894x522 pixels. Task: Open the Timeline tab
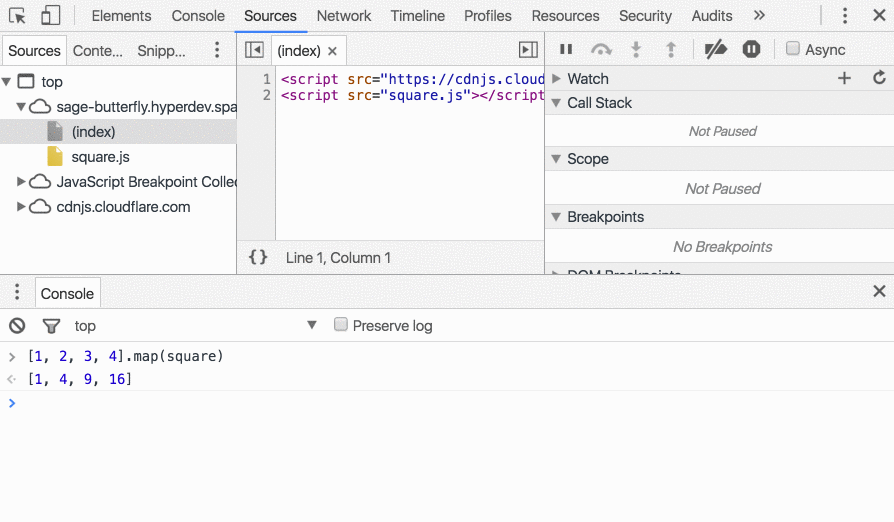(x=417, y=16)
